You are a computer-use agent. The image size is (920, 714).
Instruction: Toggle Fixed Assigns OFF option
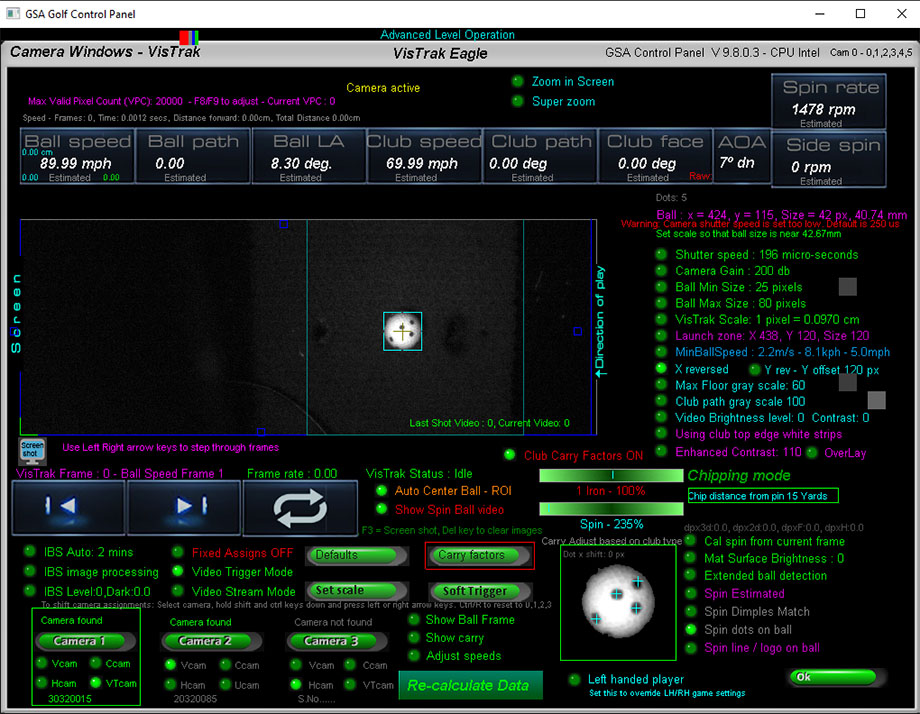(177, 552)
